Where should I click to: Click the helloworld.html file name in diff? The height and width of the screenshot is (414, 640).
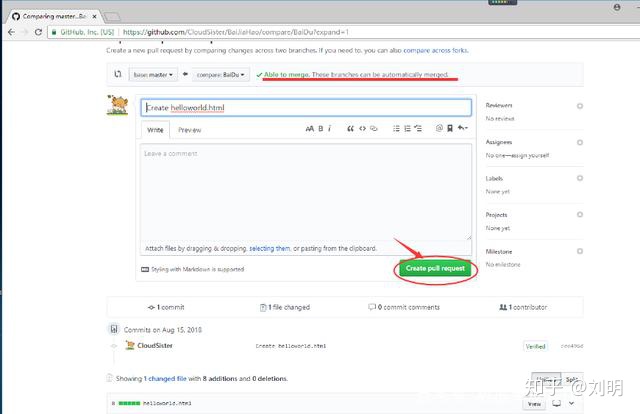coord(167,403)
